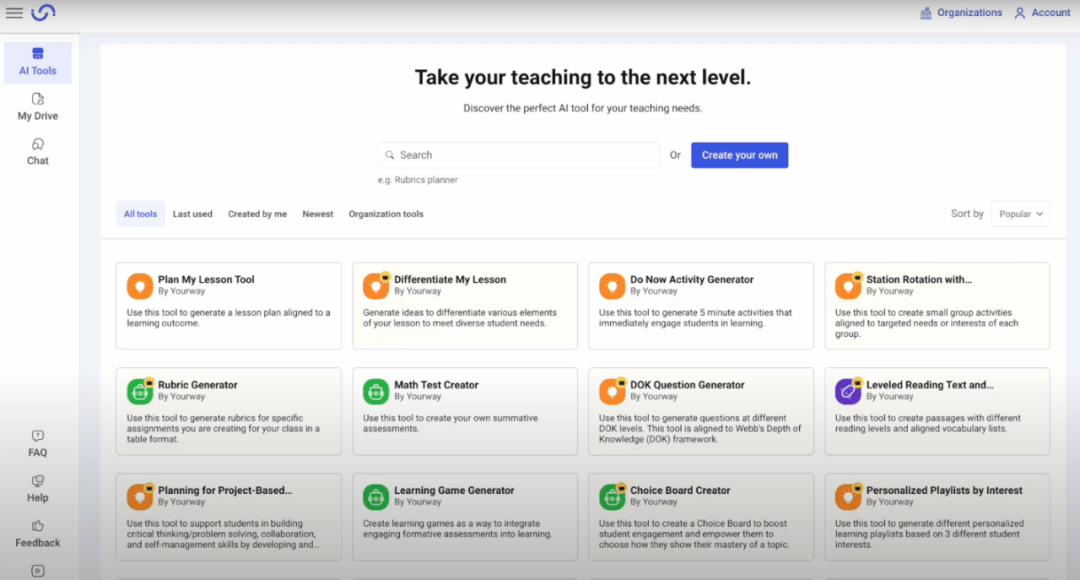Open My Drive from the sidebar

click(38, 106)
